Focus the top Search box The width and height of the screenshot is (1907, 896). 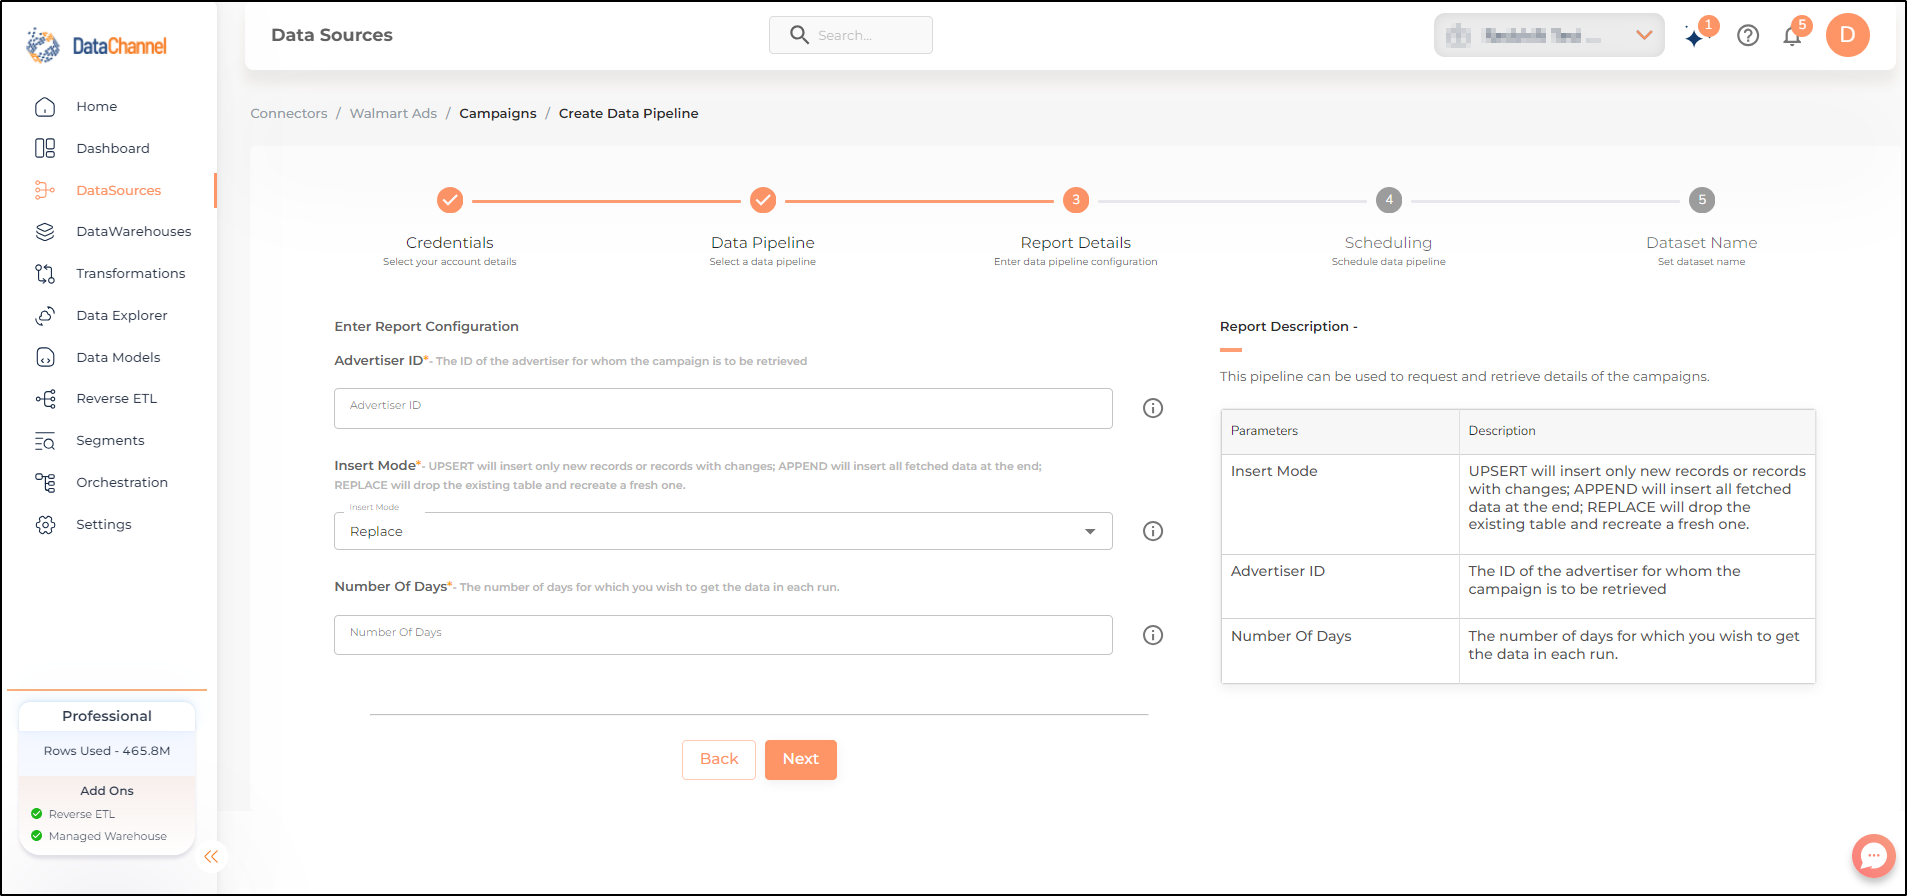(x=851, y=35)
